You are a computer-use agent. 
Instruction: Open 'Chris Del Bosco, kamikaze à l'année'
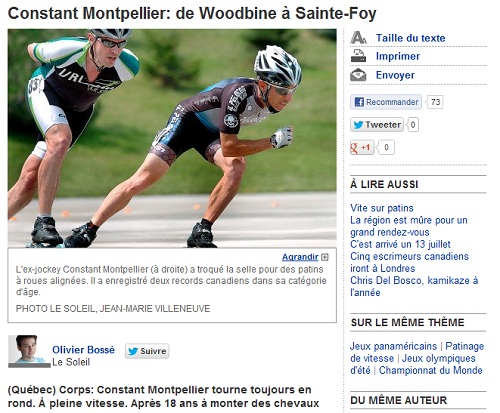(414, 286)
